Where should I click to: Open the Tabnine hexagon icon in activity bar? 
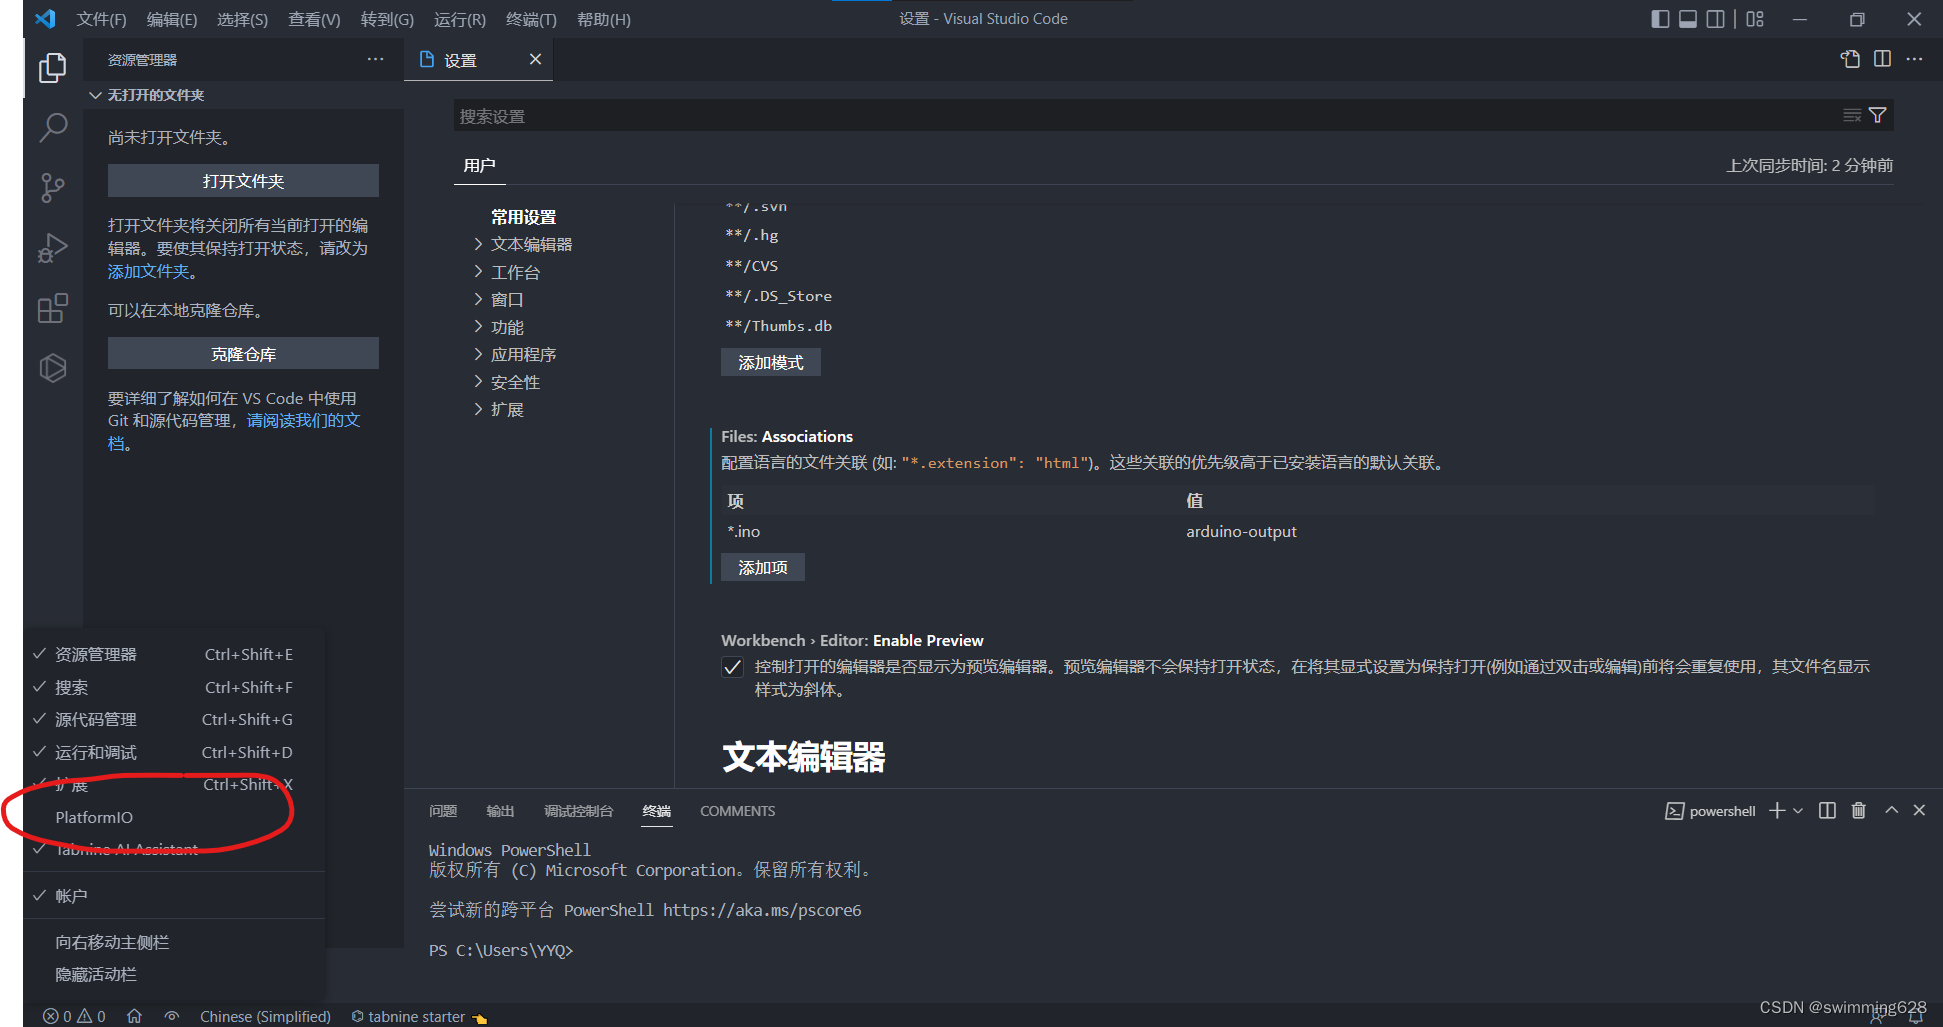click(53, 368)
